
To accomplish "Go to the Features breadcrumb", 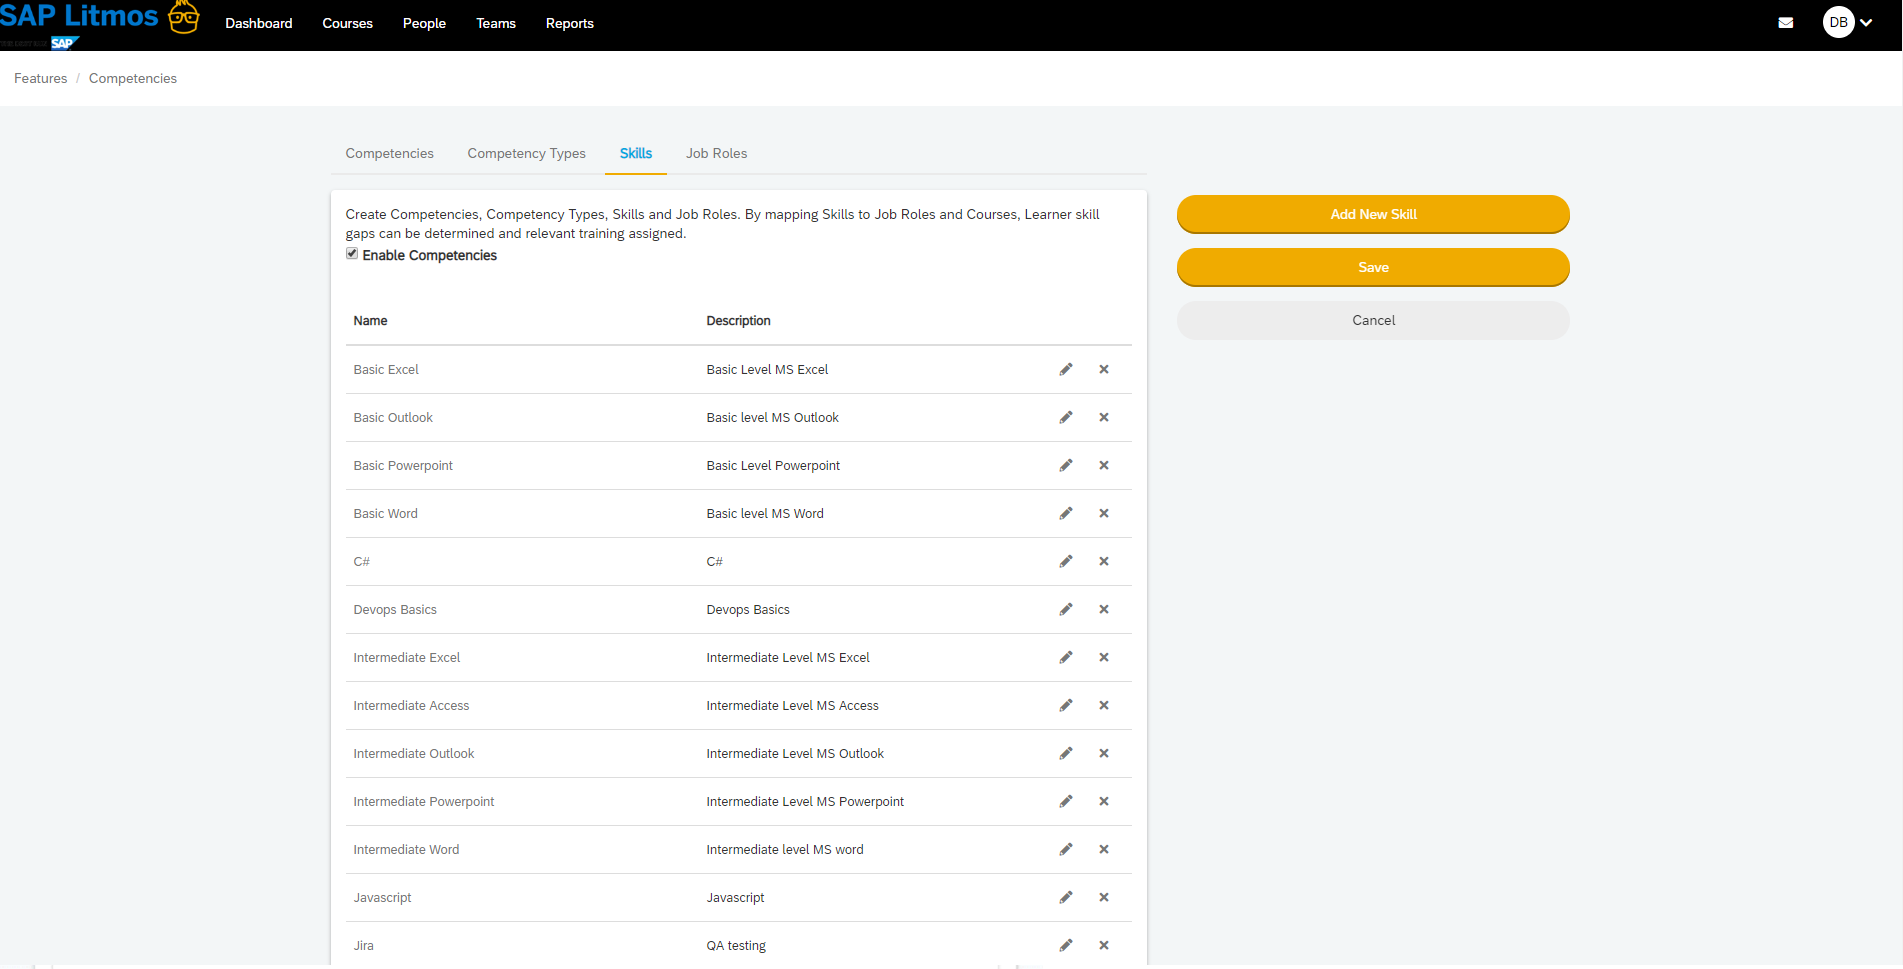I will point(41,78).
